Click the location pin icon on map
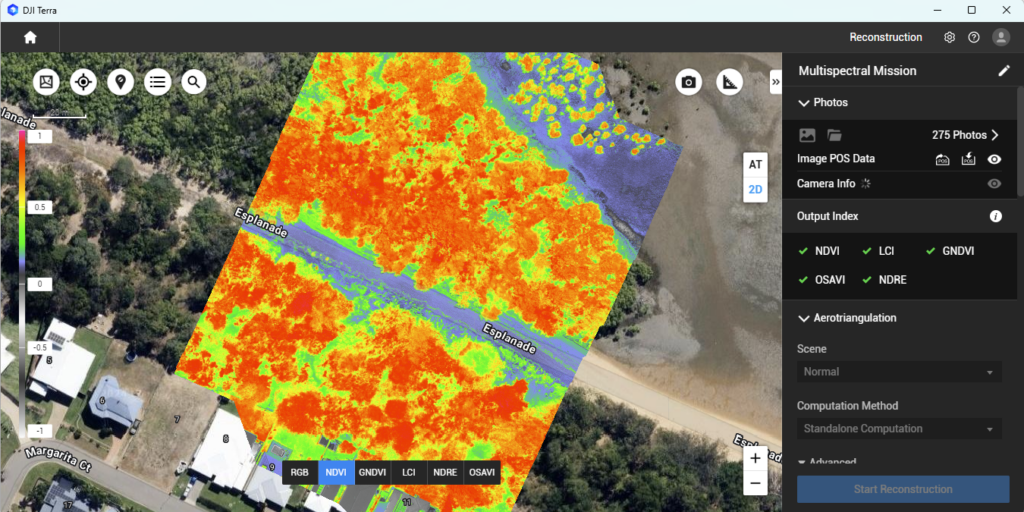Image resolution: width=1024 pixels, height=512 pixels. pos(121,82)
